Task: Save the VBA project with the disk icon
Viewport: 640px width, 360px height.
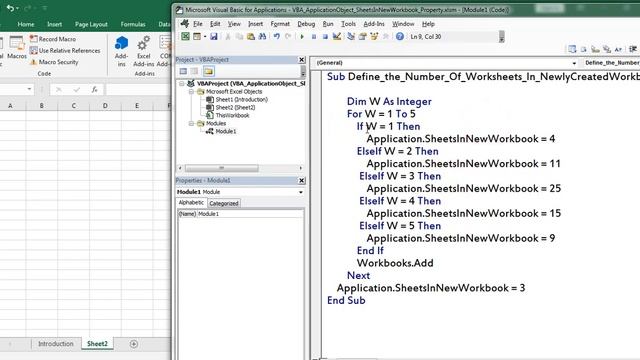Action: point(213,36)
